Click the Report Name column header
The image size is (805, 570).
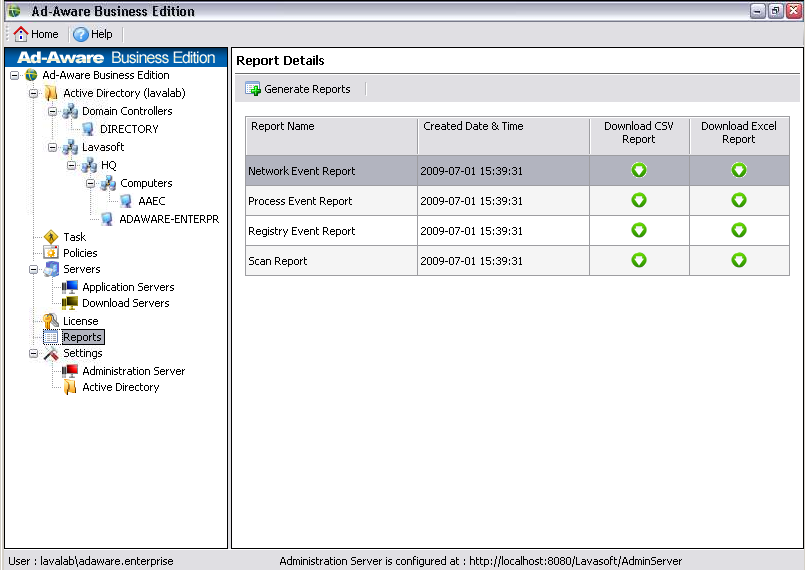tap(332, 136)
